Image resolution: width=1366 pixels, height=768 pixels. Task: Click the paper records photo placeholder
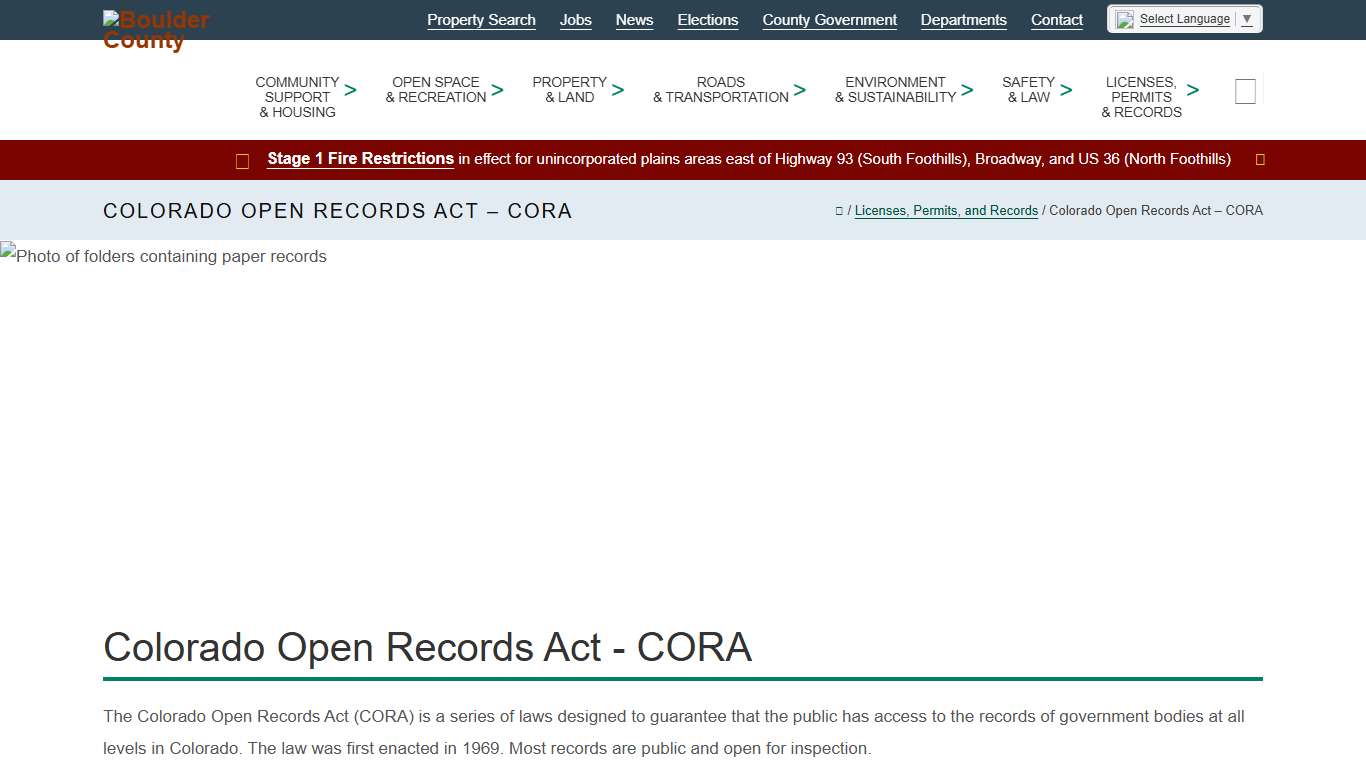(163, 256)
